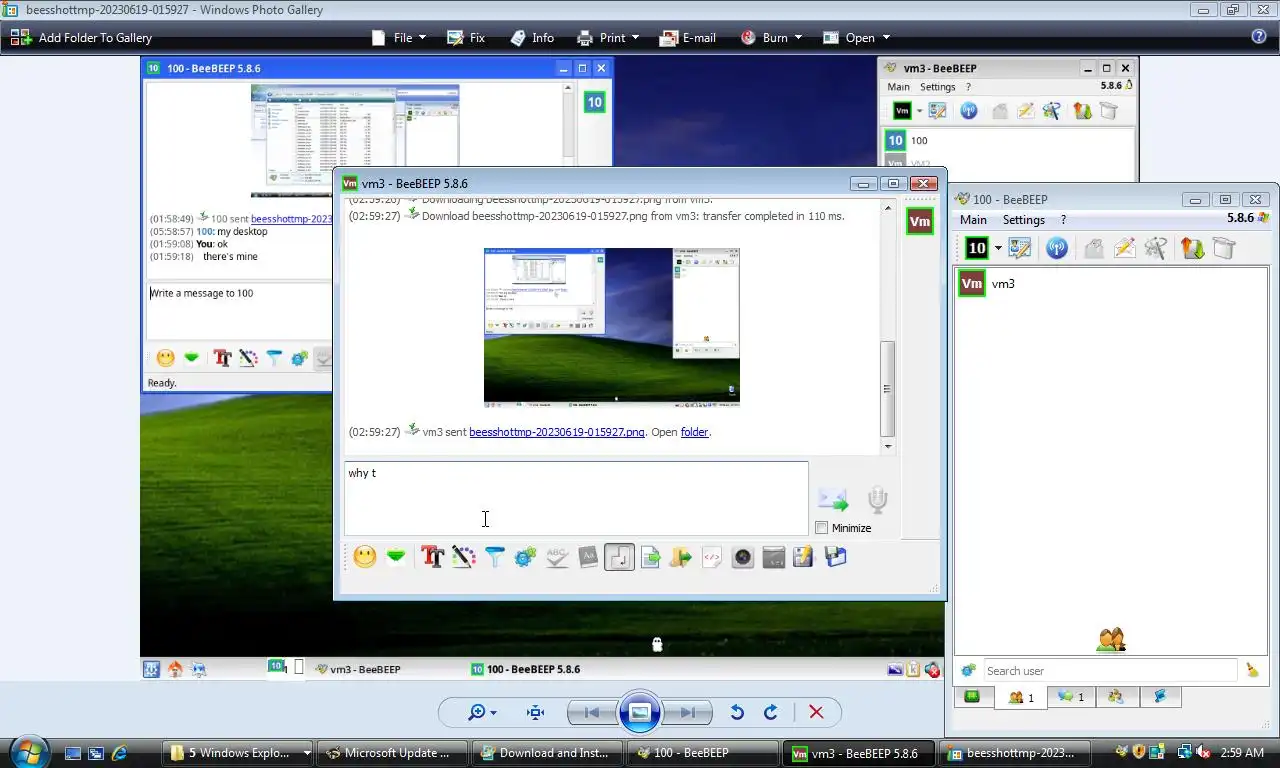Open chat settings gear icon in chat toolbar
The height and width of the screenshot is (768, 1280).
point(525,557)
